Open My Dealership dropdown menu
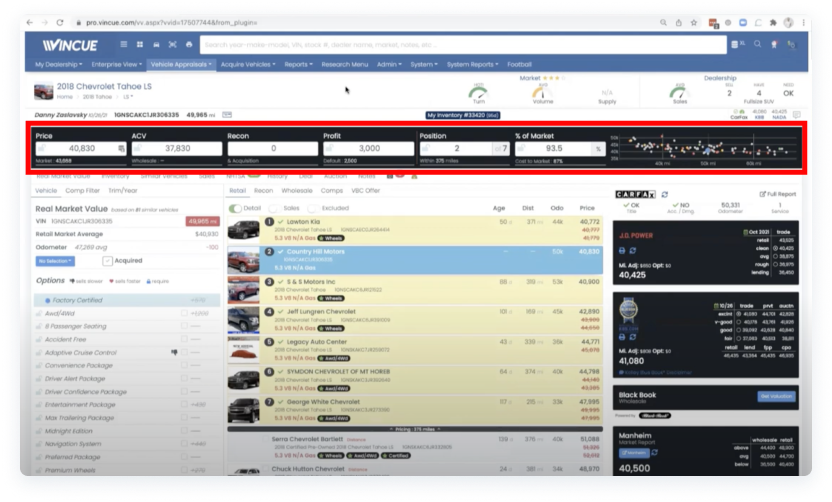 pos(58,64)
